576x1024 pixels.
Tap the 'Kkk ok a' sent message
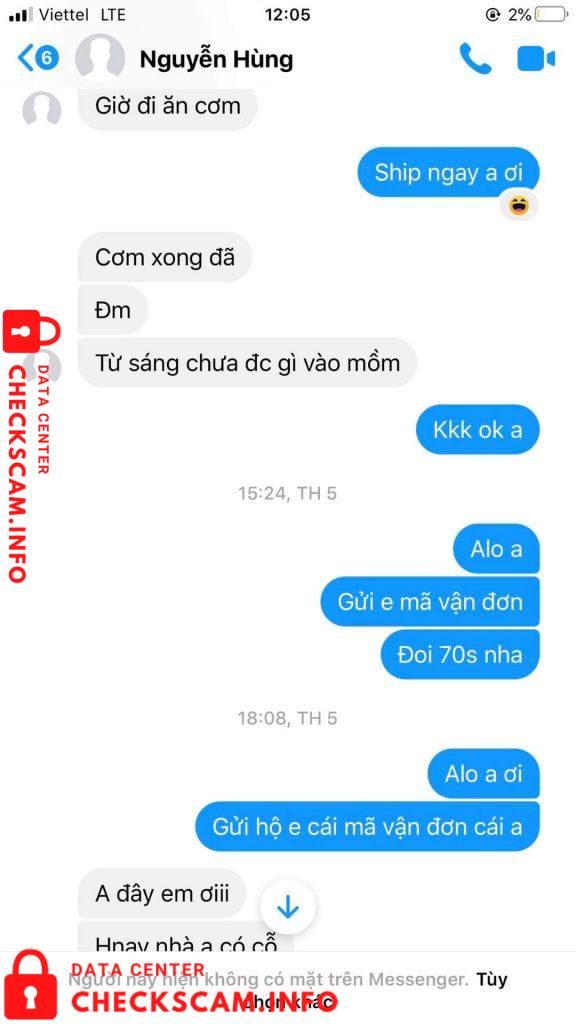tap(477, 430)
